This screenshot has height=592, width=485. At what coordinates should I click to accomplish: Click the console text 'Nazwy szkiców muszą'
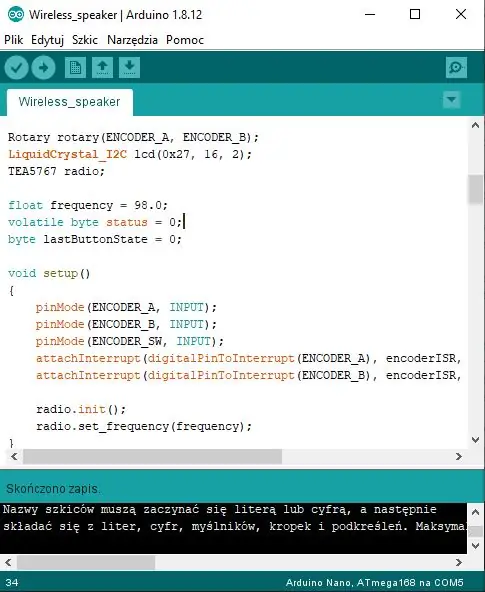point(69,510)
